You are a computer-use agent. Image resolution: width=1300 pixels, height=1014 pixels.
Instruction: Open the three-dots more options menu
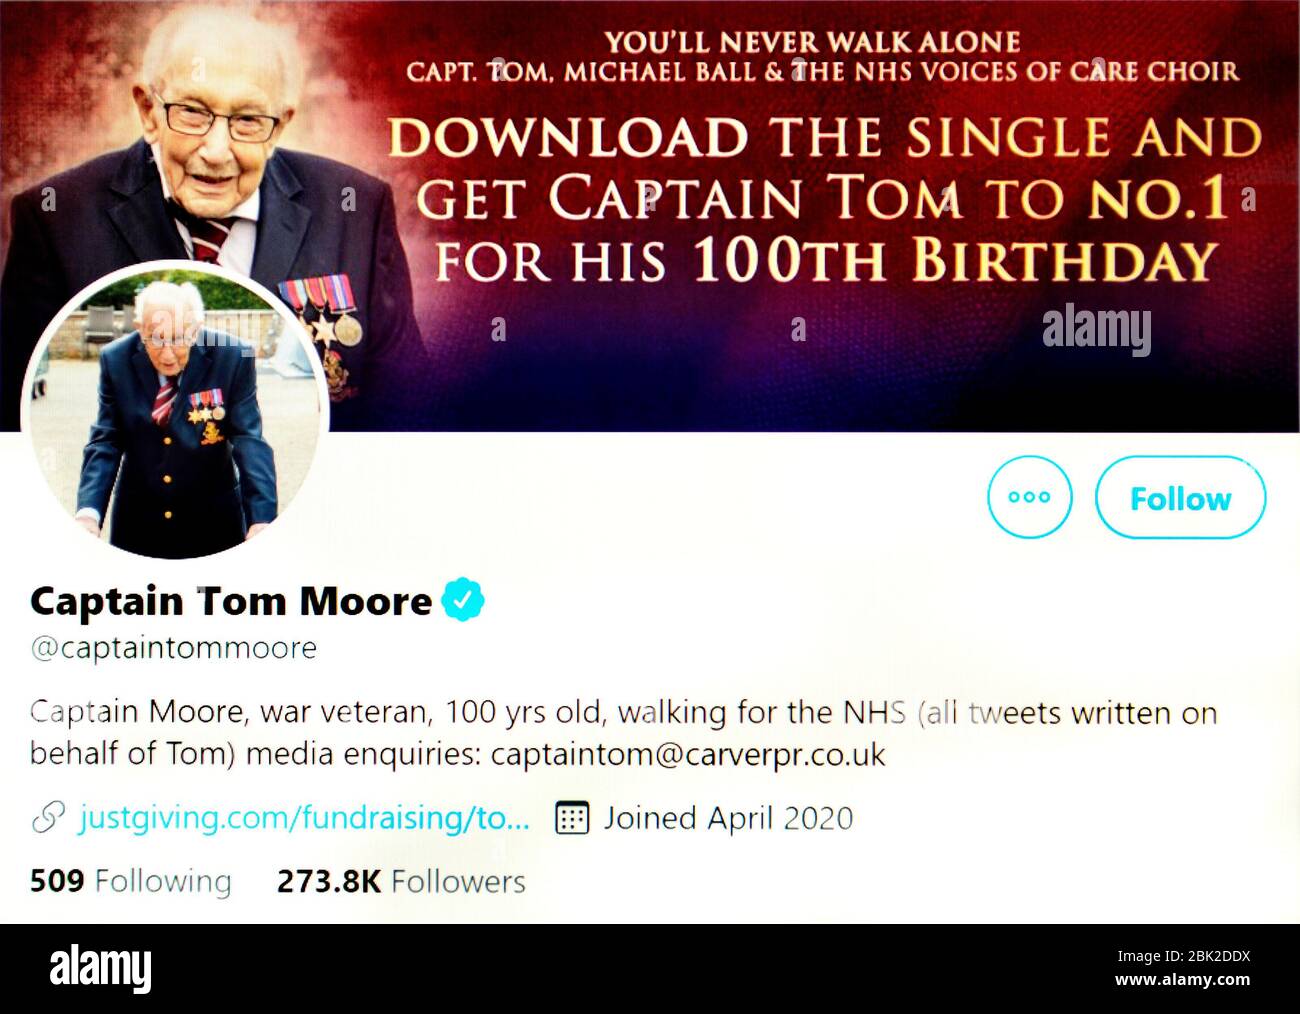[1029, 497]
